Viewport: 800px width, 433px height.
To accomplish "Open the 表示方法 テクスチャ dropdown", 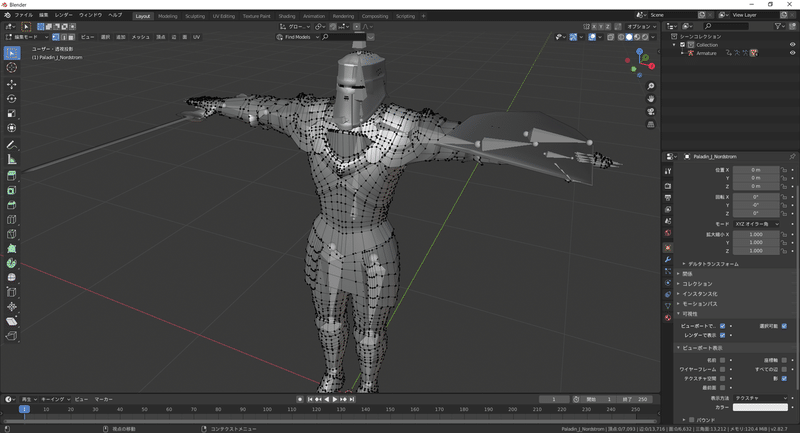I will tap(761, 398).
